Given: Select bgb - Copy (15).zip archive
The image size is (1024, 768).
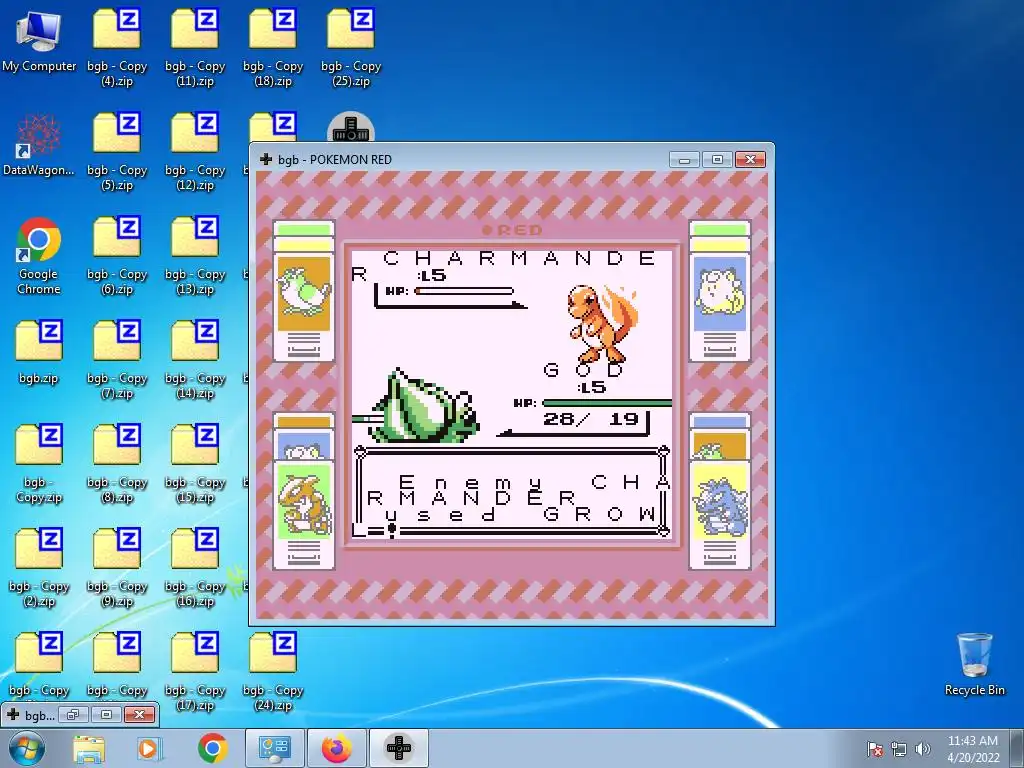Looking at the screenshot, I should coord(195,464).
